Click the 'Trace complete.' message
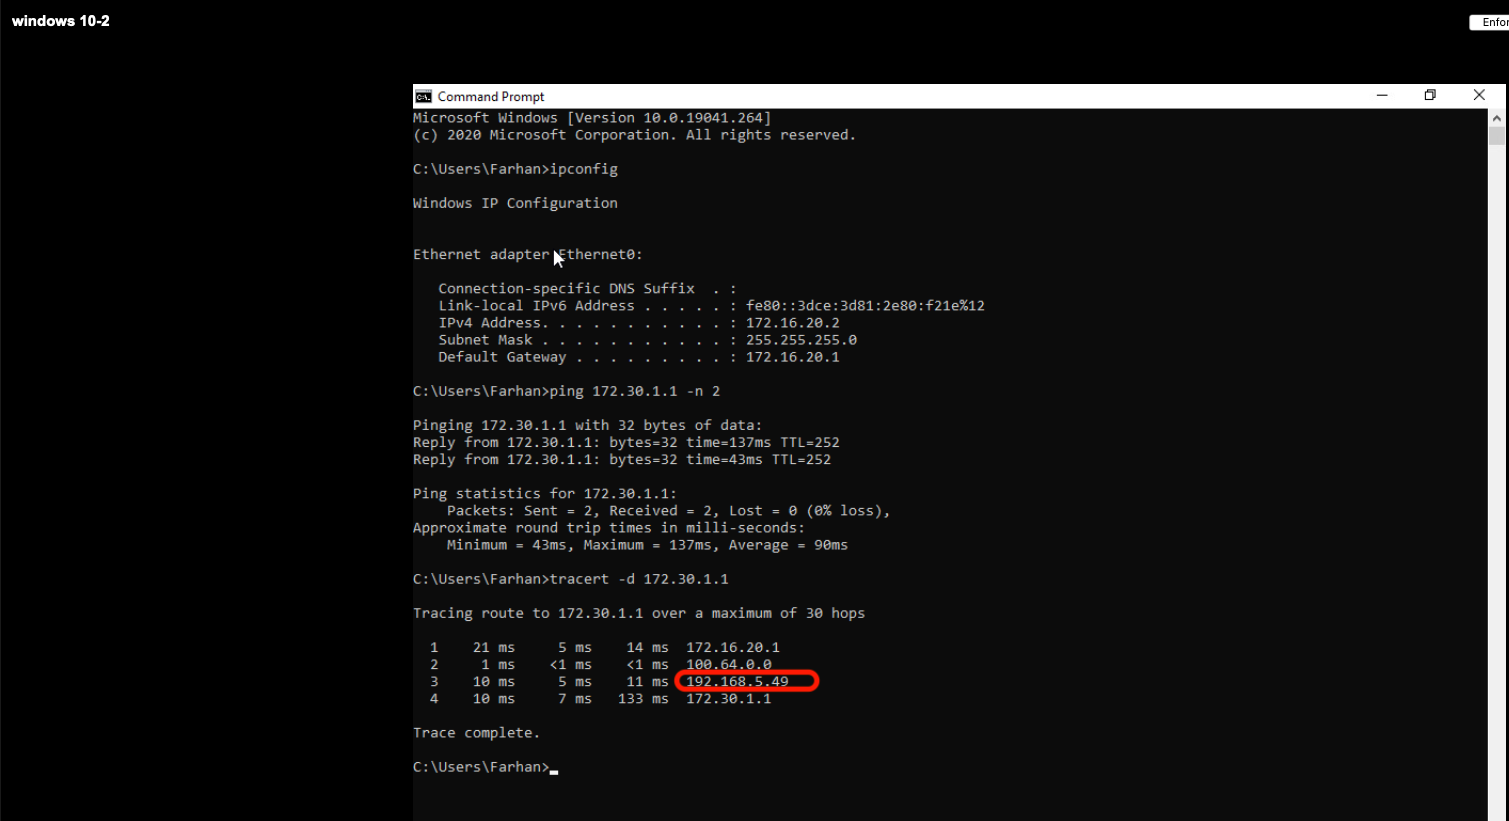The height and width of the screenshot is (821, 1509). click(476, 733)
